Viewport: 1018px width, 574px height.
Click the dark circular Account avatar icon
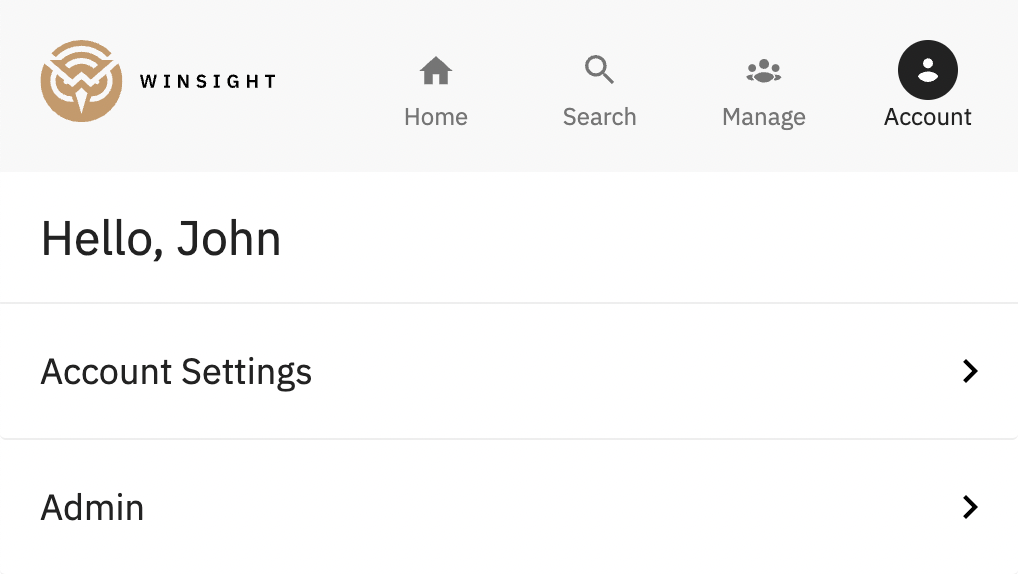[928, 70]
